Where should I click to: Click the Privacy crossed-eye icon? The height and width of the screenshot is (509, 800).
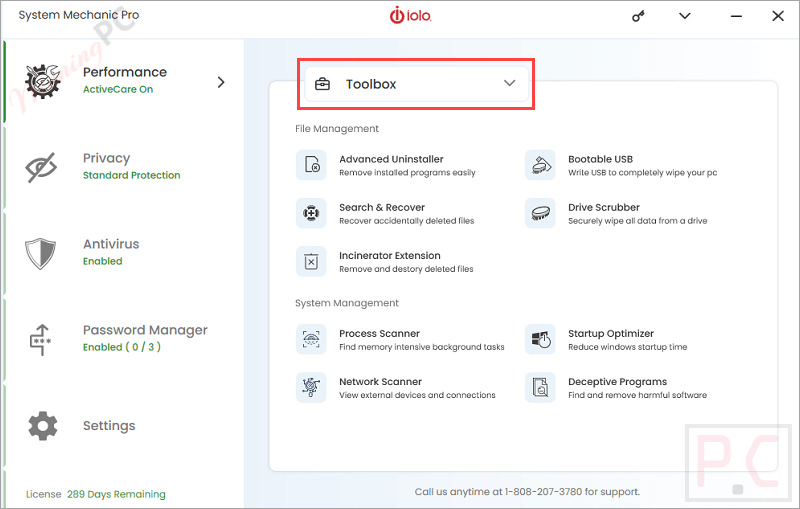coord(41,167)
